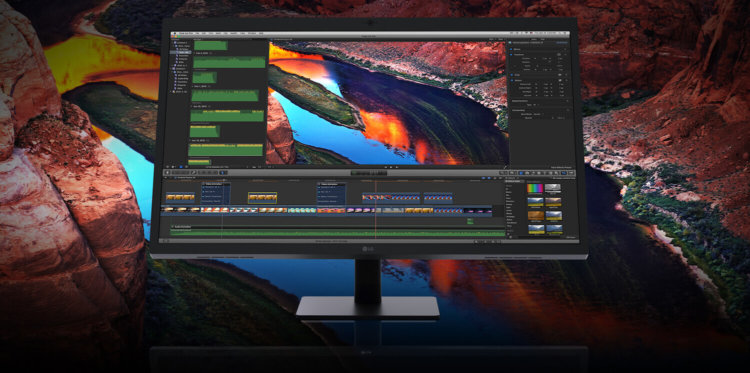Toggle the Transform section checkbox in the inspector
Image resolution: width=750 pixels, height=373 pixels.
(511, 55)
